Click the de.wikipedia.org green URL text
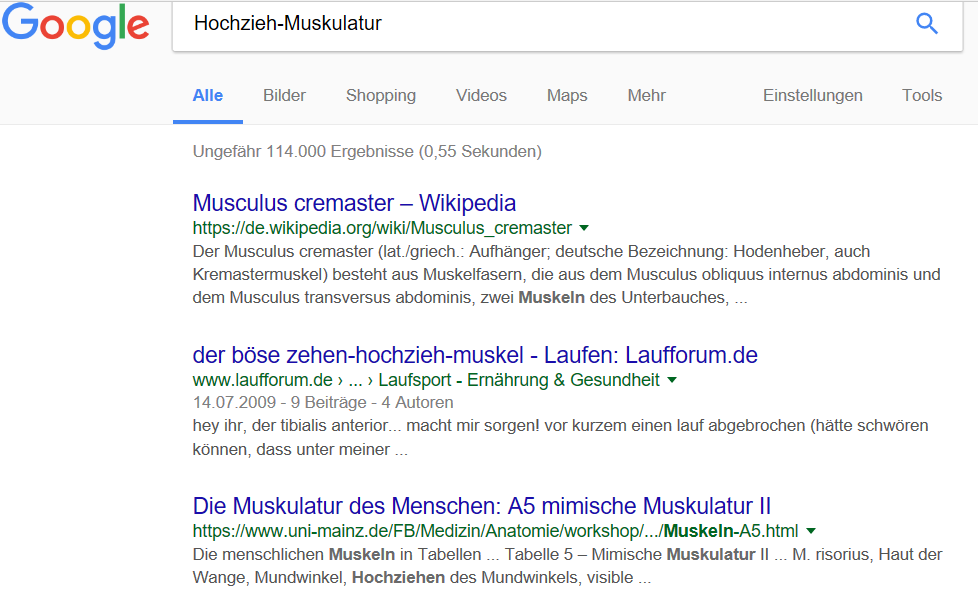 382,228
